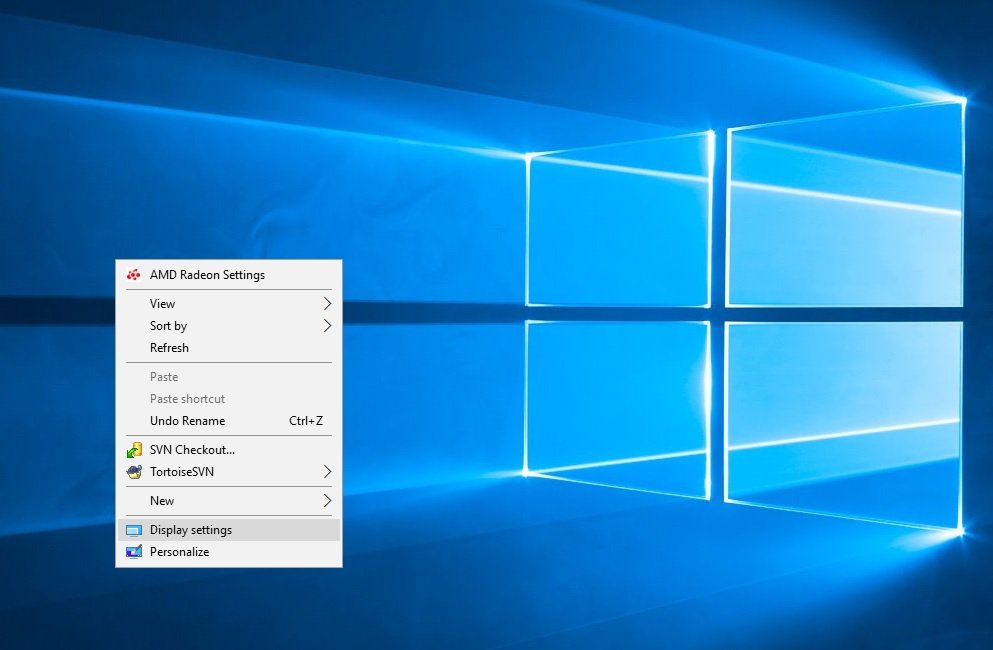
Task: Open AMD Radeon Settings from context menu
Action: coord(229,275)
